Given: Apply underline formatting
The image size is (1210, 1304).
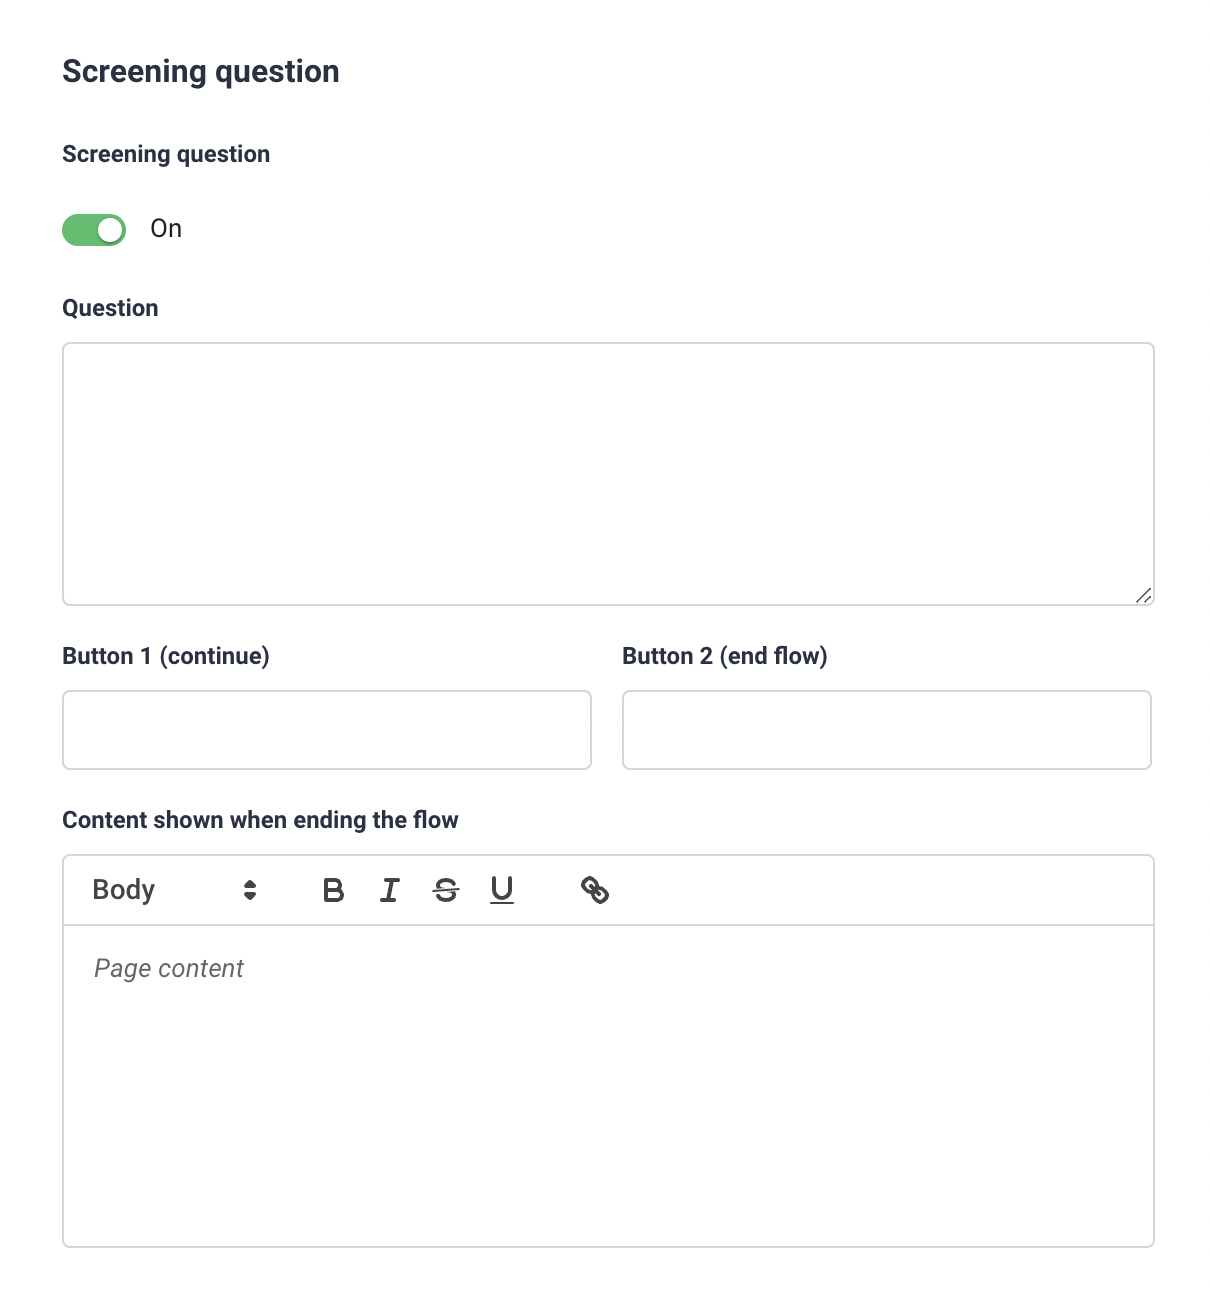Looking at the screenshot, I should (502, 890).
